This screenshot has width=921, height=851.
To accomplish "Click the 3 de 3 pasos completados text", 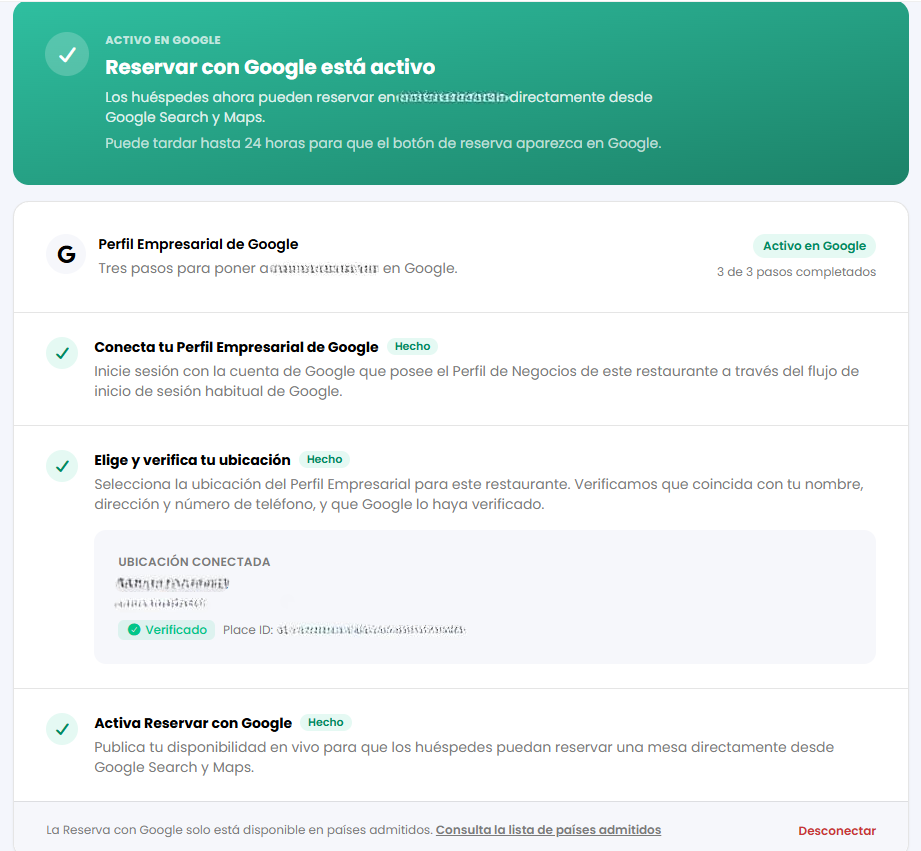I will click(796, 271).
